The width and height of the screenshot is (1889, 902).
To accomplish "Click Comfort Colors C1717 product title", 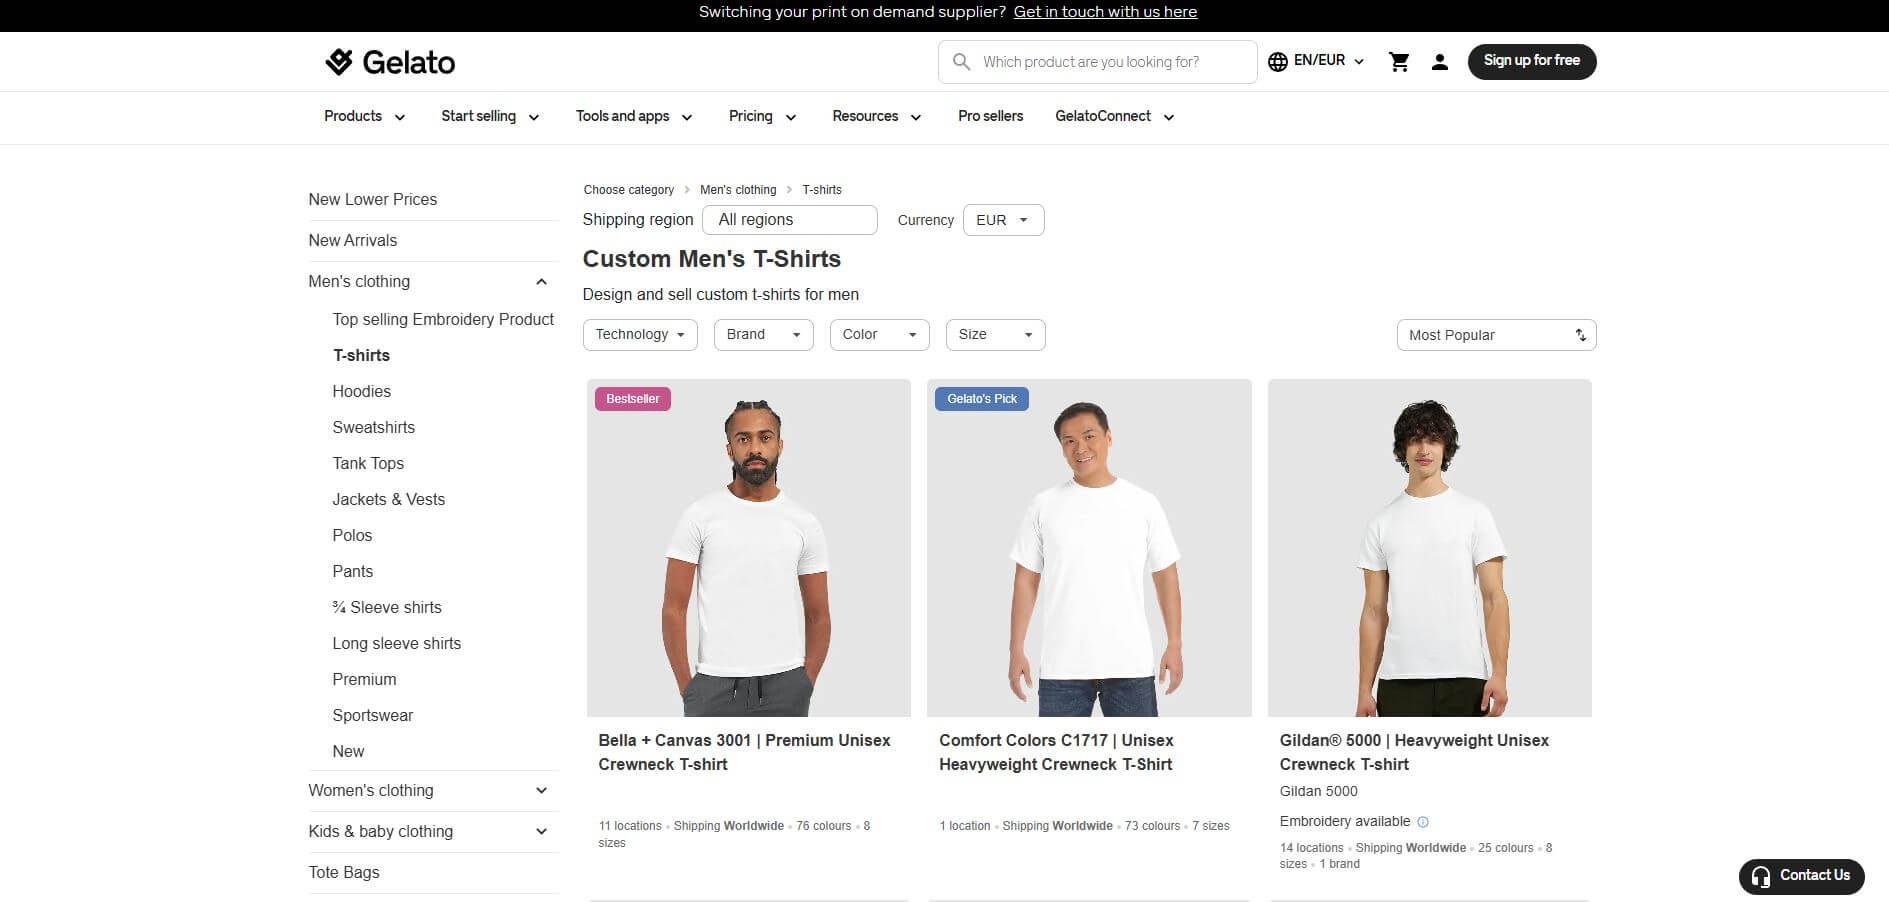I will (1056, 753).
